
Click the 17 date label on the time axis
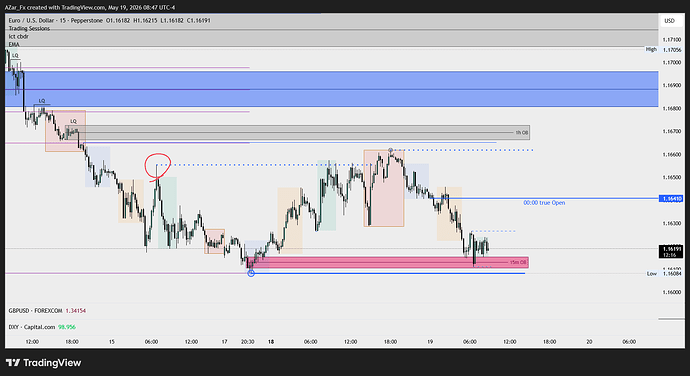(224, 342)
